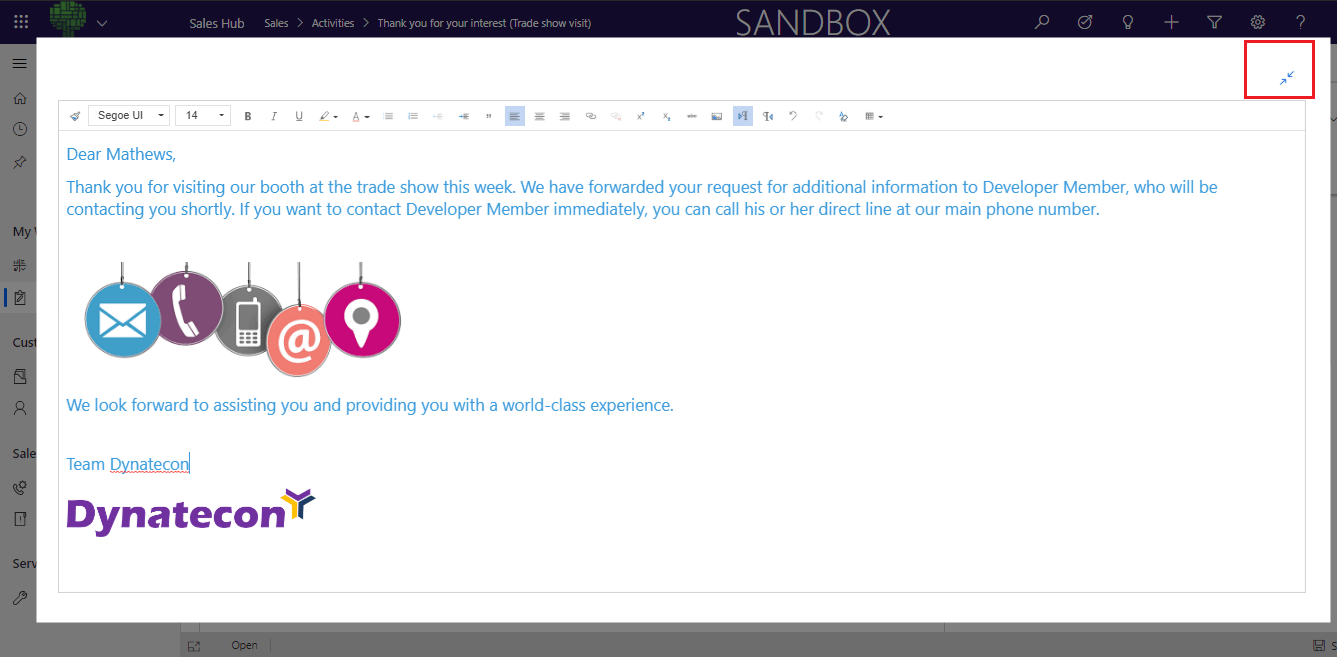
Task: Insert a hyperlink using the link icon
Action: tap(590, 116)
